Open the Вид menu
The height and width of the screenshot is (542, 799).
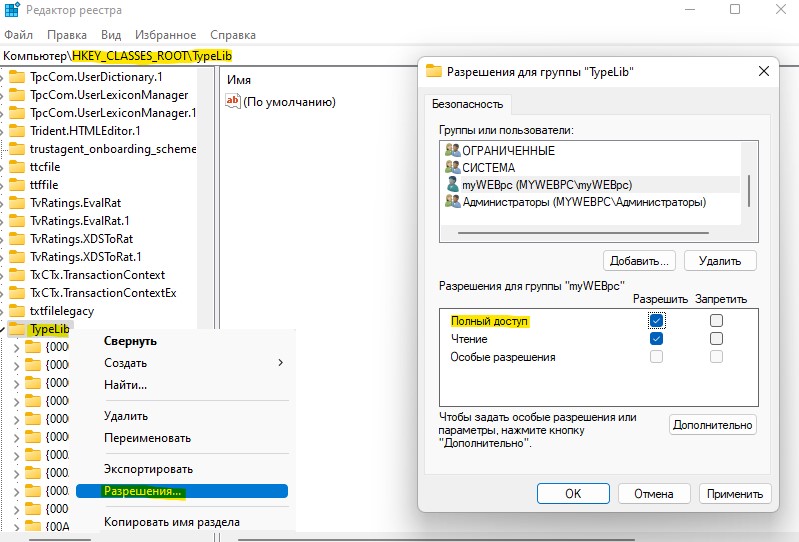(x=111, y=35)
